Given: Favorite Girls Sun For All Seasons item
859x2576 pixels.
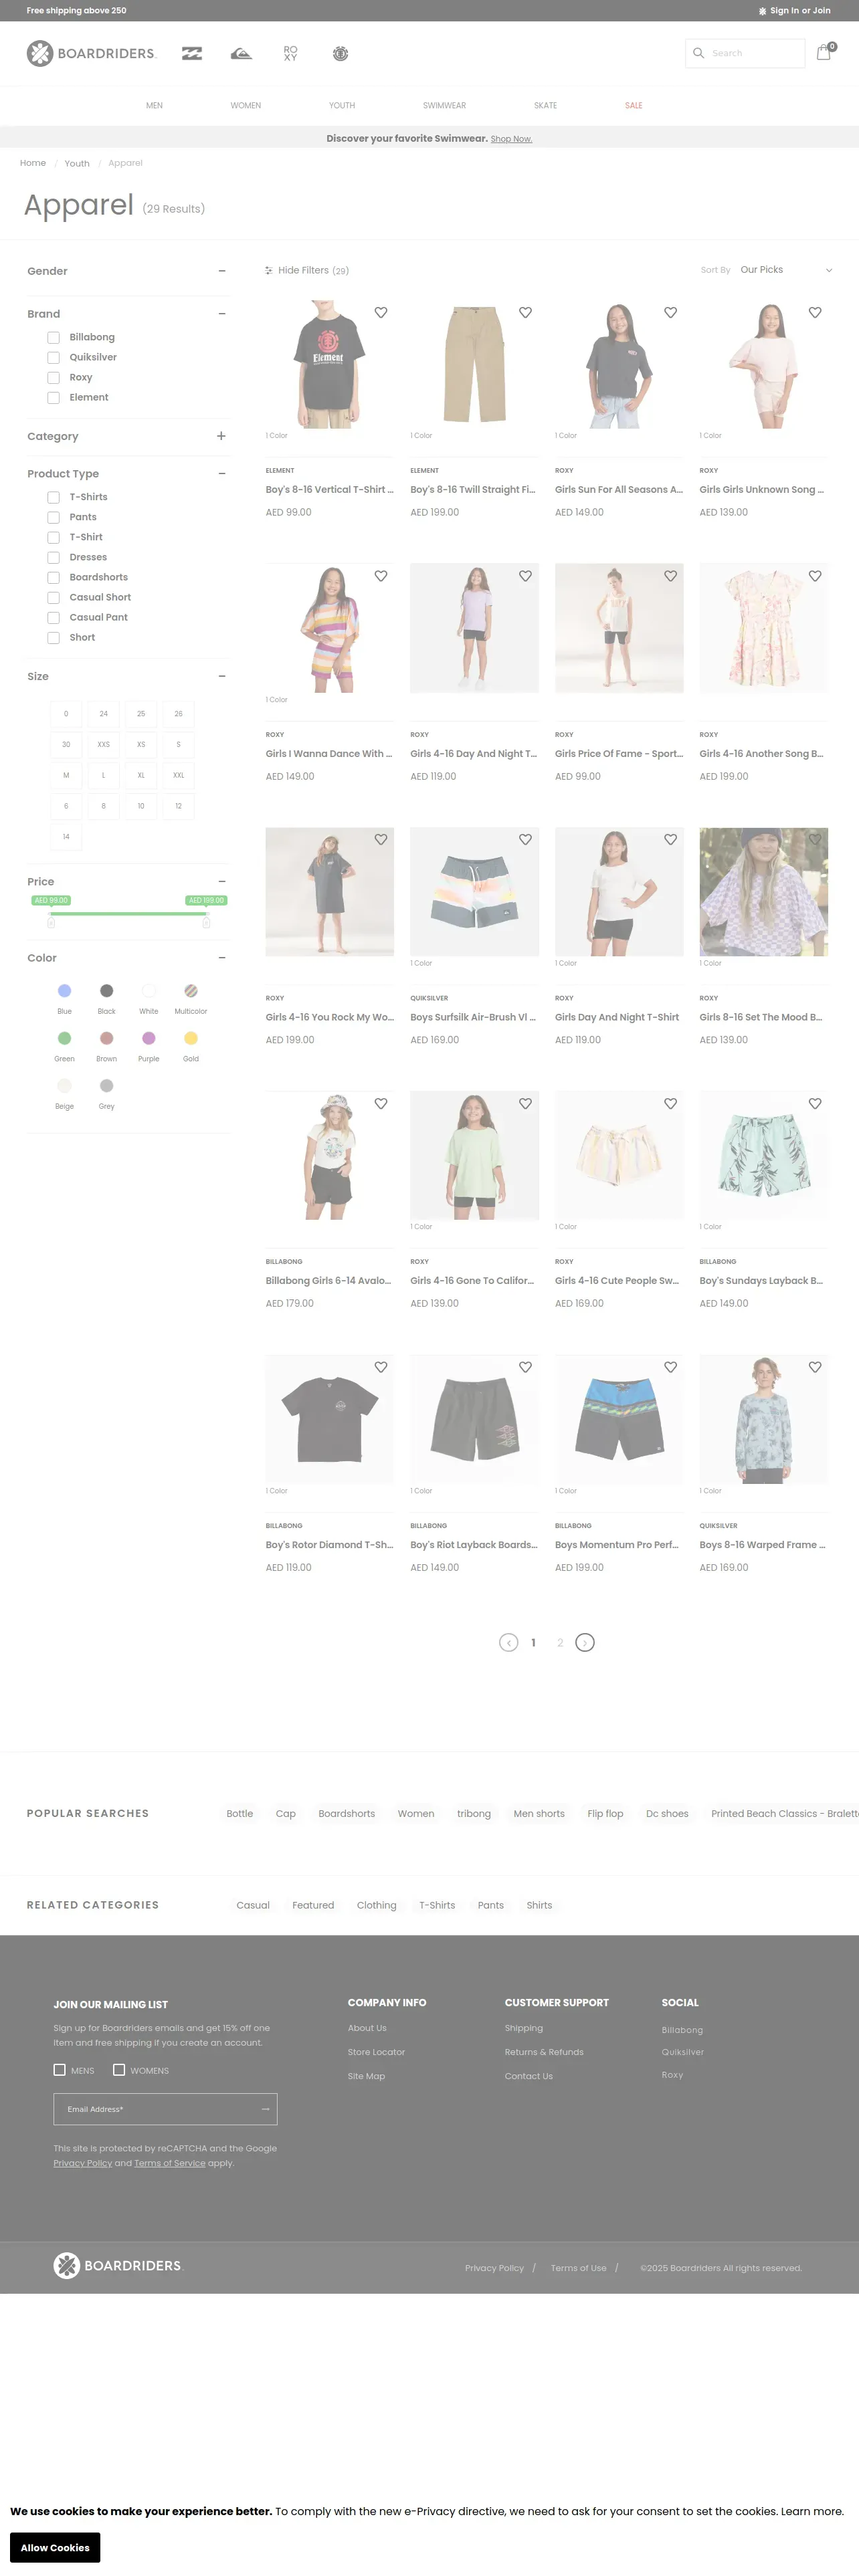Looking at the screenshot, I should (671, 313).
